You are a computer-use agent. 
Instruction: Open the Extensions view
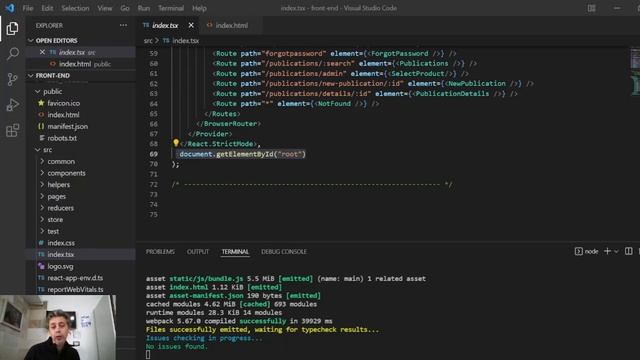click(12, 130)
